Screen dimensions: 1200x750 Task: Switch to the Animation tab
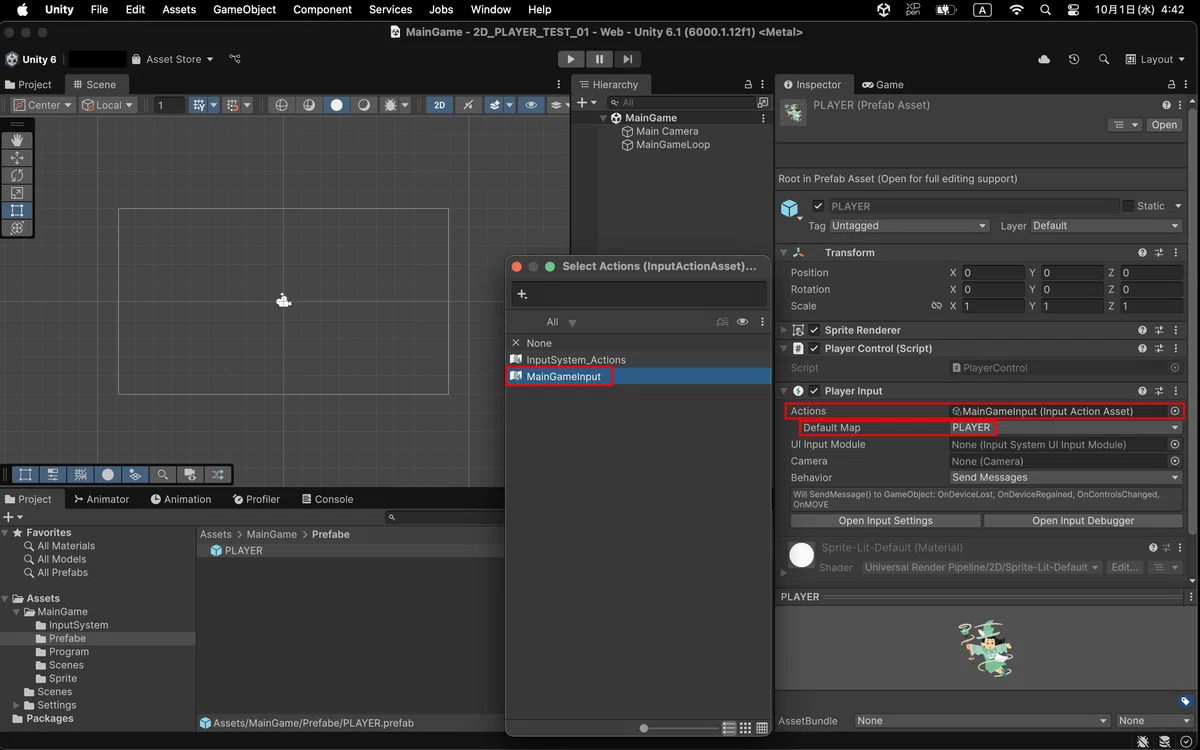pos(181,499)
